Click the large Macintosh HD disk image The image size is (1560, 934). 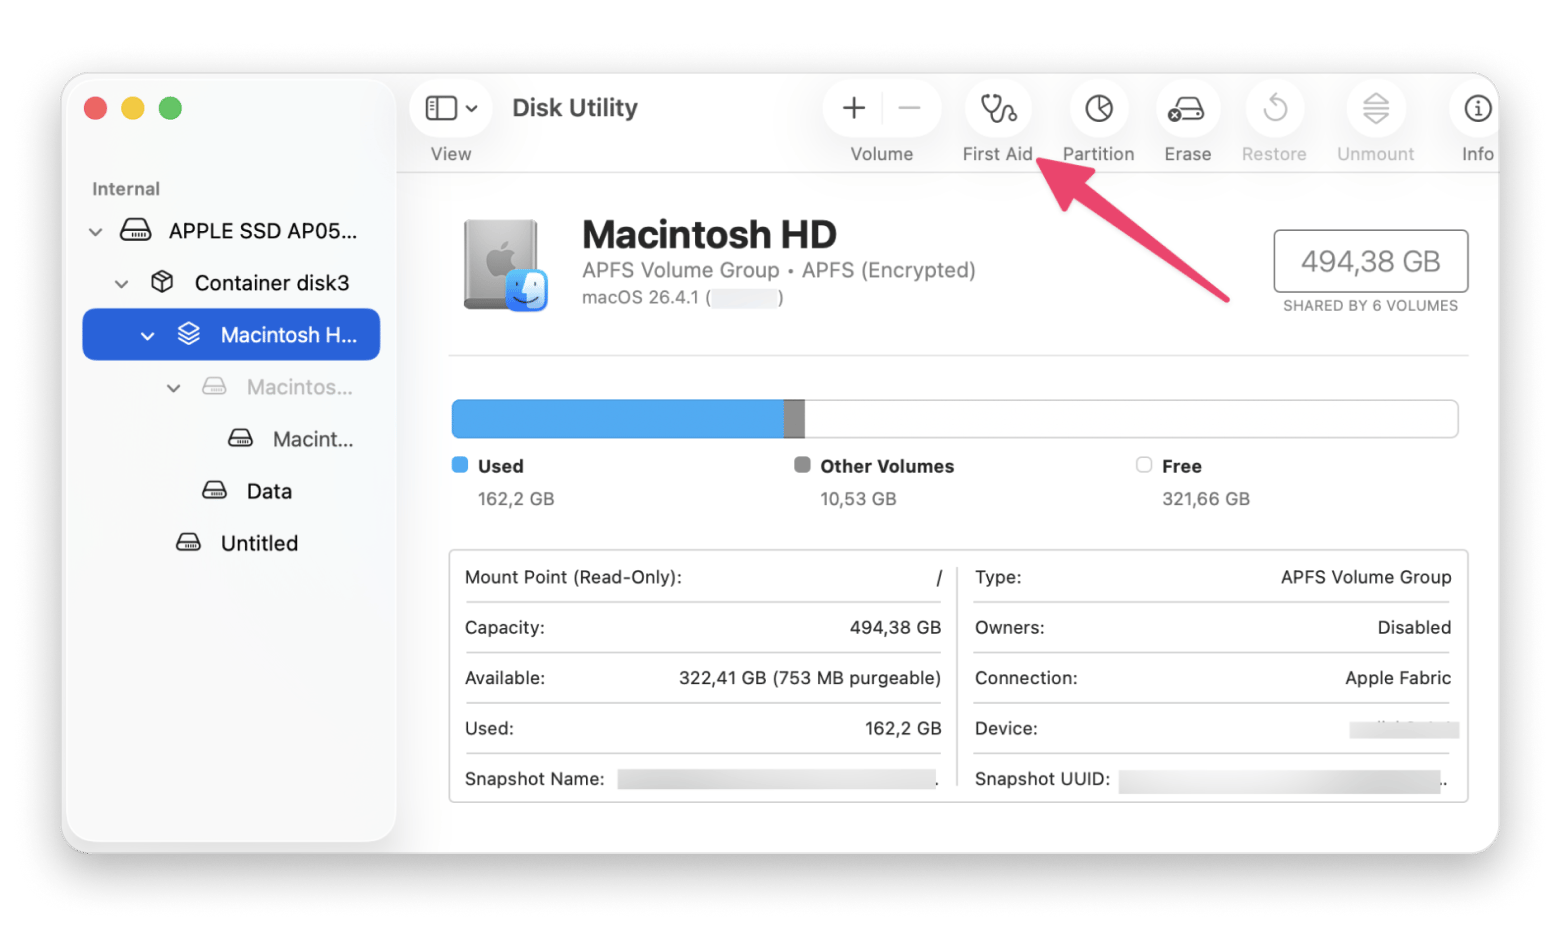point(505,266)
